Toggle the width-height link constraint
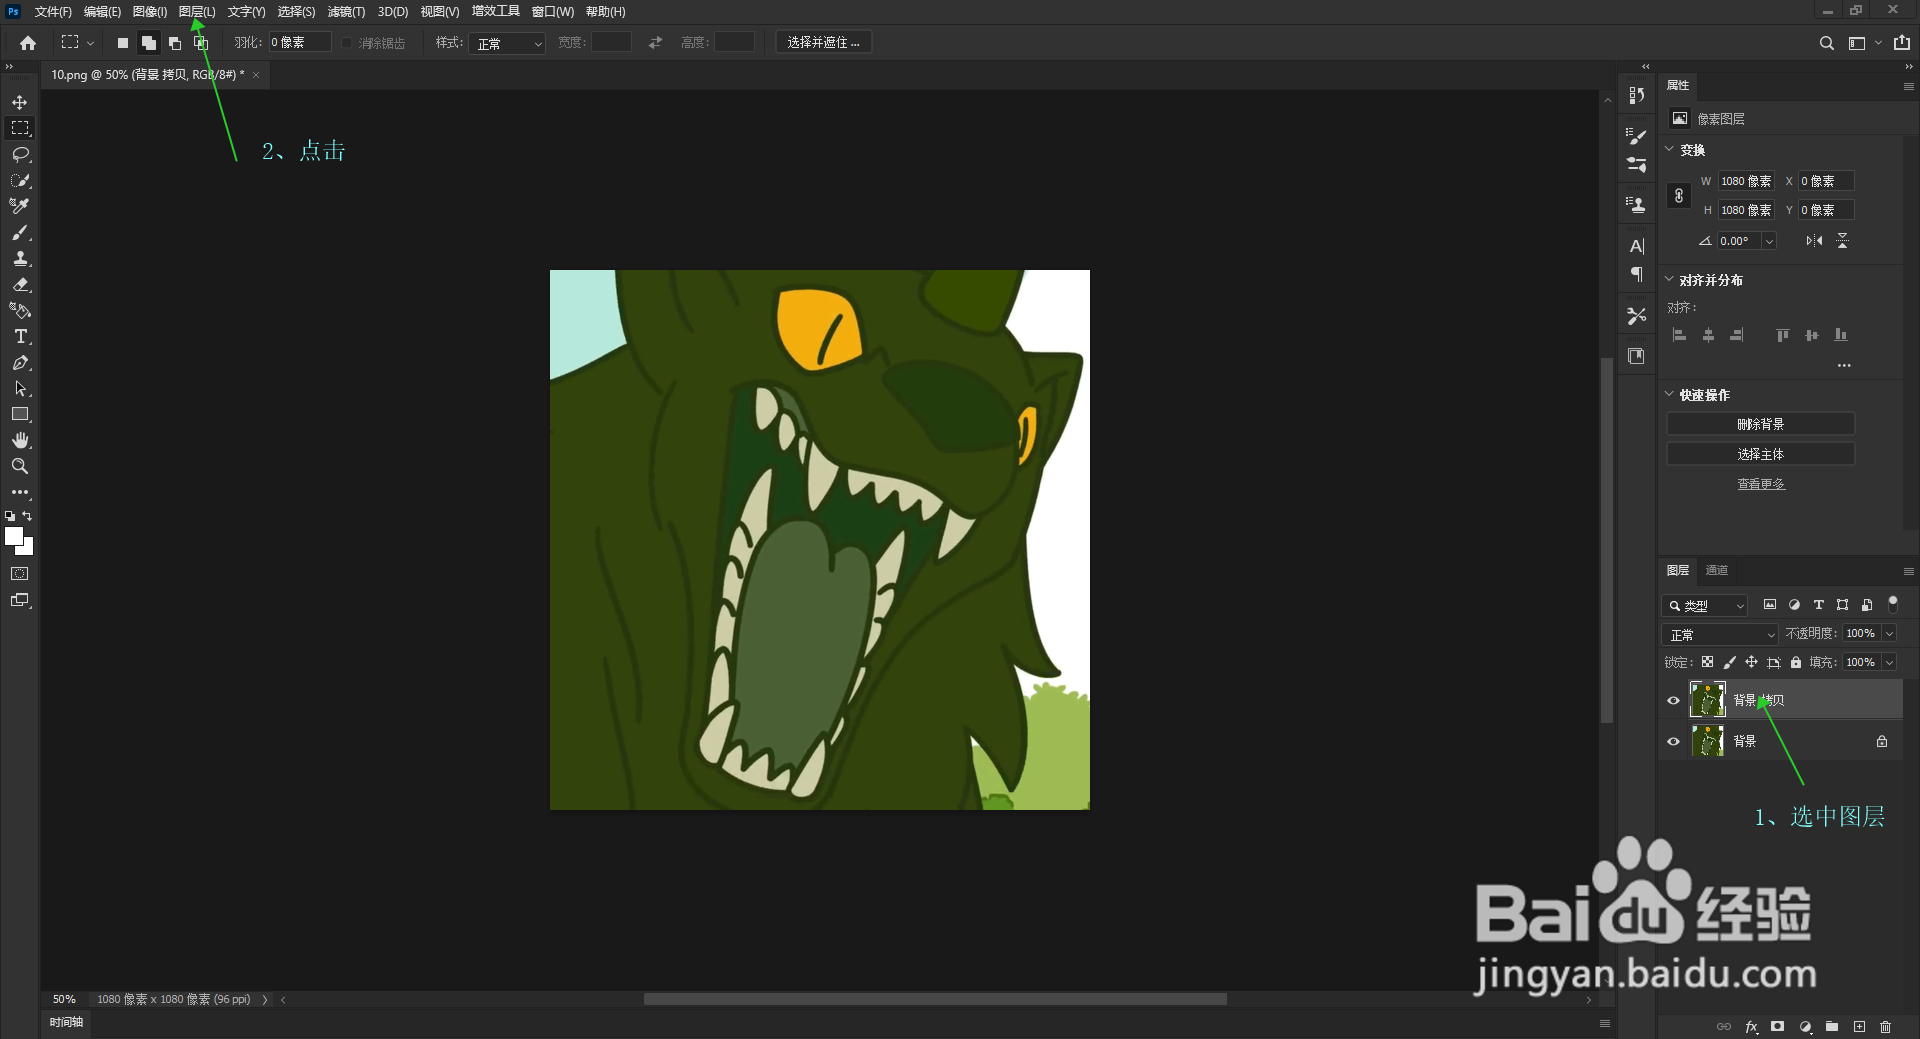Image resolution: width=1920 pixels, height=1039 pixels. (1679, 196)
